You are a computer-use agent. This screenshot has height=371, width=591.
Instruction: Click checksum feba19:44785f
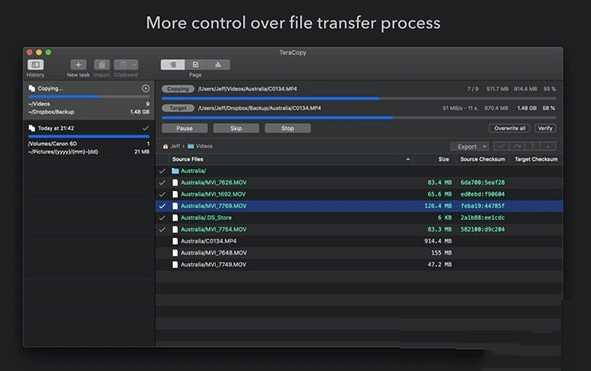(x=482, y=206)
